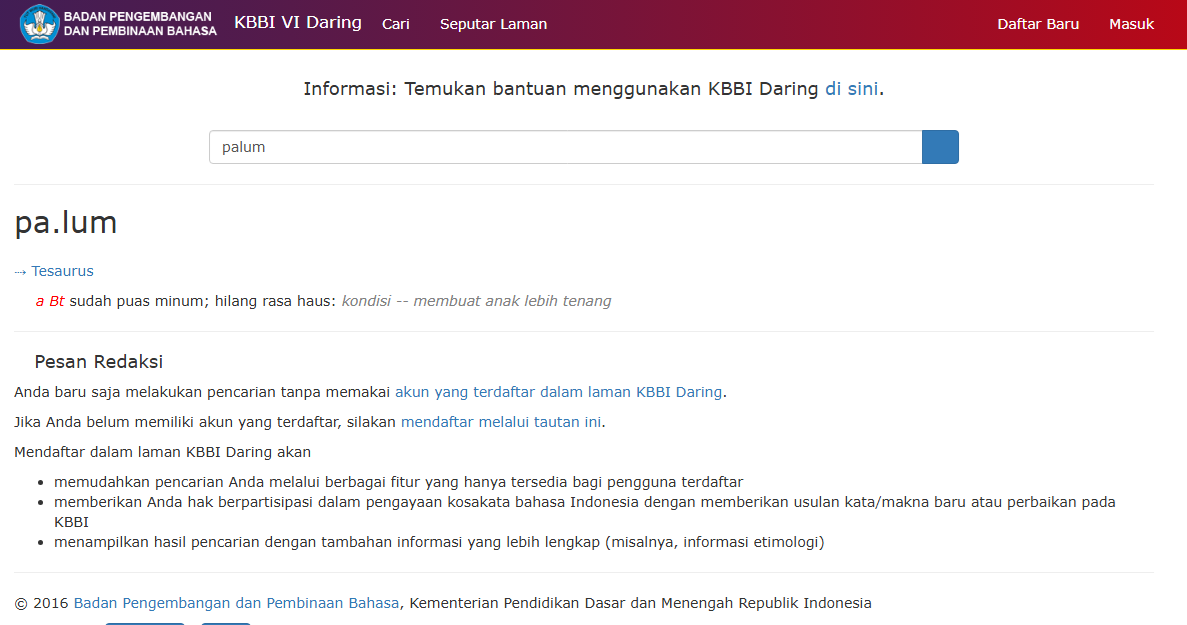Click example sentence 'kondisi -- membuat anak lebih tenang'
The width and height of the screenshot is (1187, 625).
476,301
